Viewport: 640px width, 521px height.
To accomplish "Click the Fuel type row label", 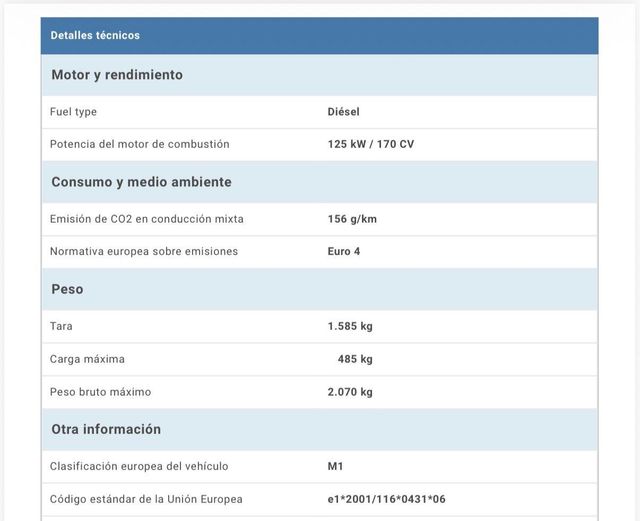I will (73, 112).
